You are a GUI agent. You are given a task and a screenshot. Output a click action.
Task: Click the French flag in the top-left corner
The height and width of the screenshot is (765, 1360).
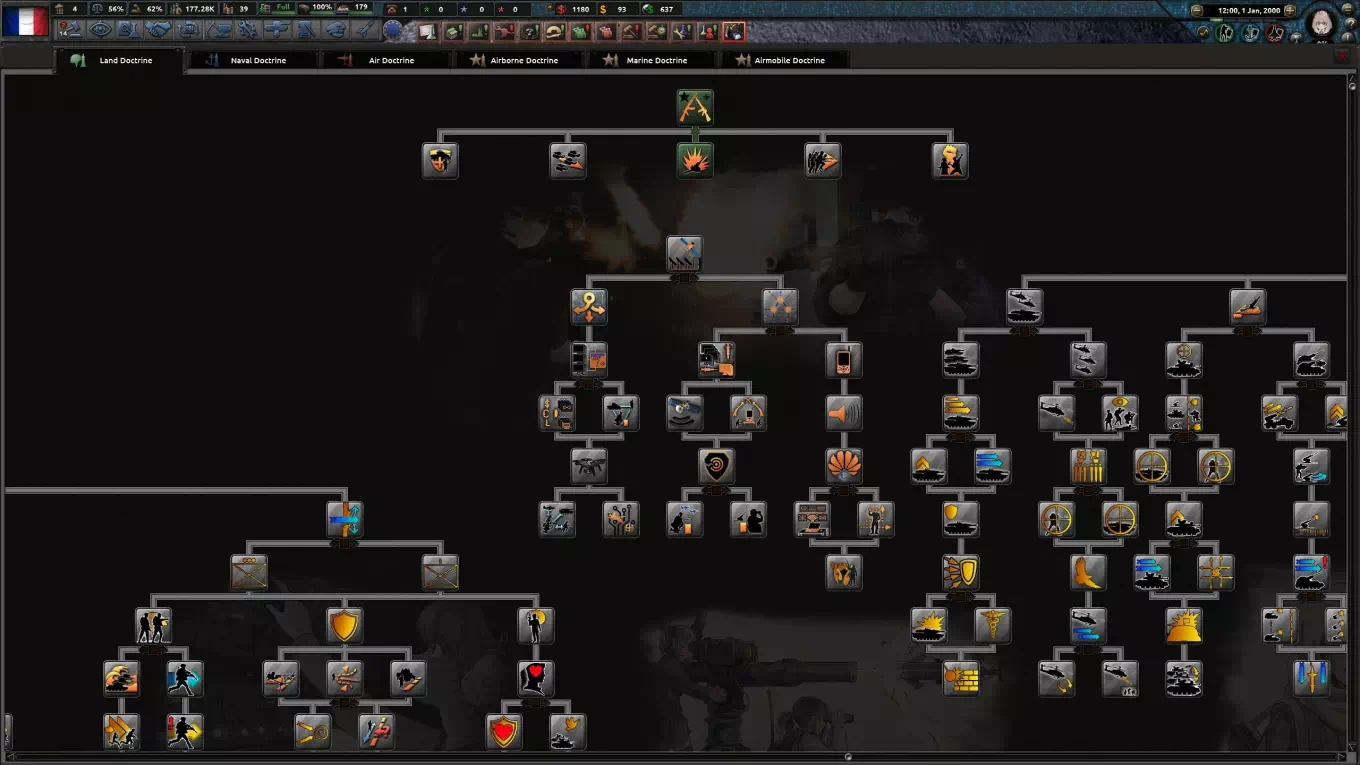click(25, 21)
